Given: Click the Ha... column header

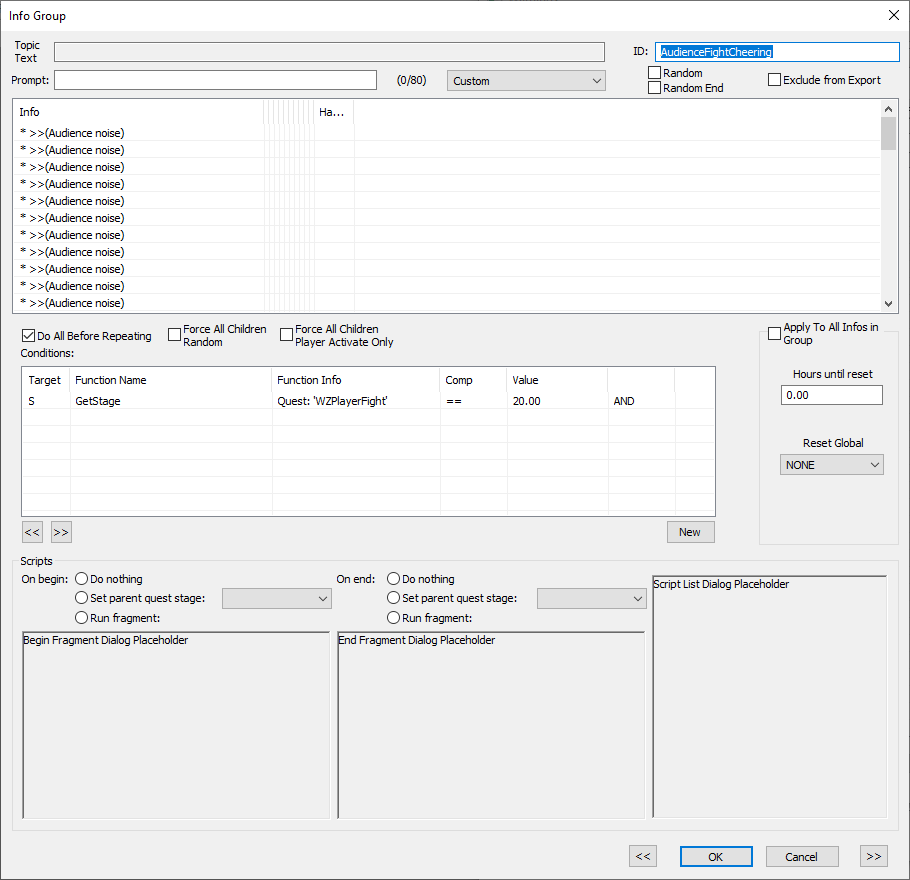Looking at the screenshot, I should 334,112.
